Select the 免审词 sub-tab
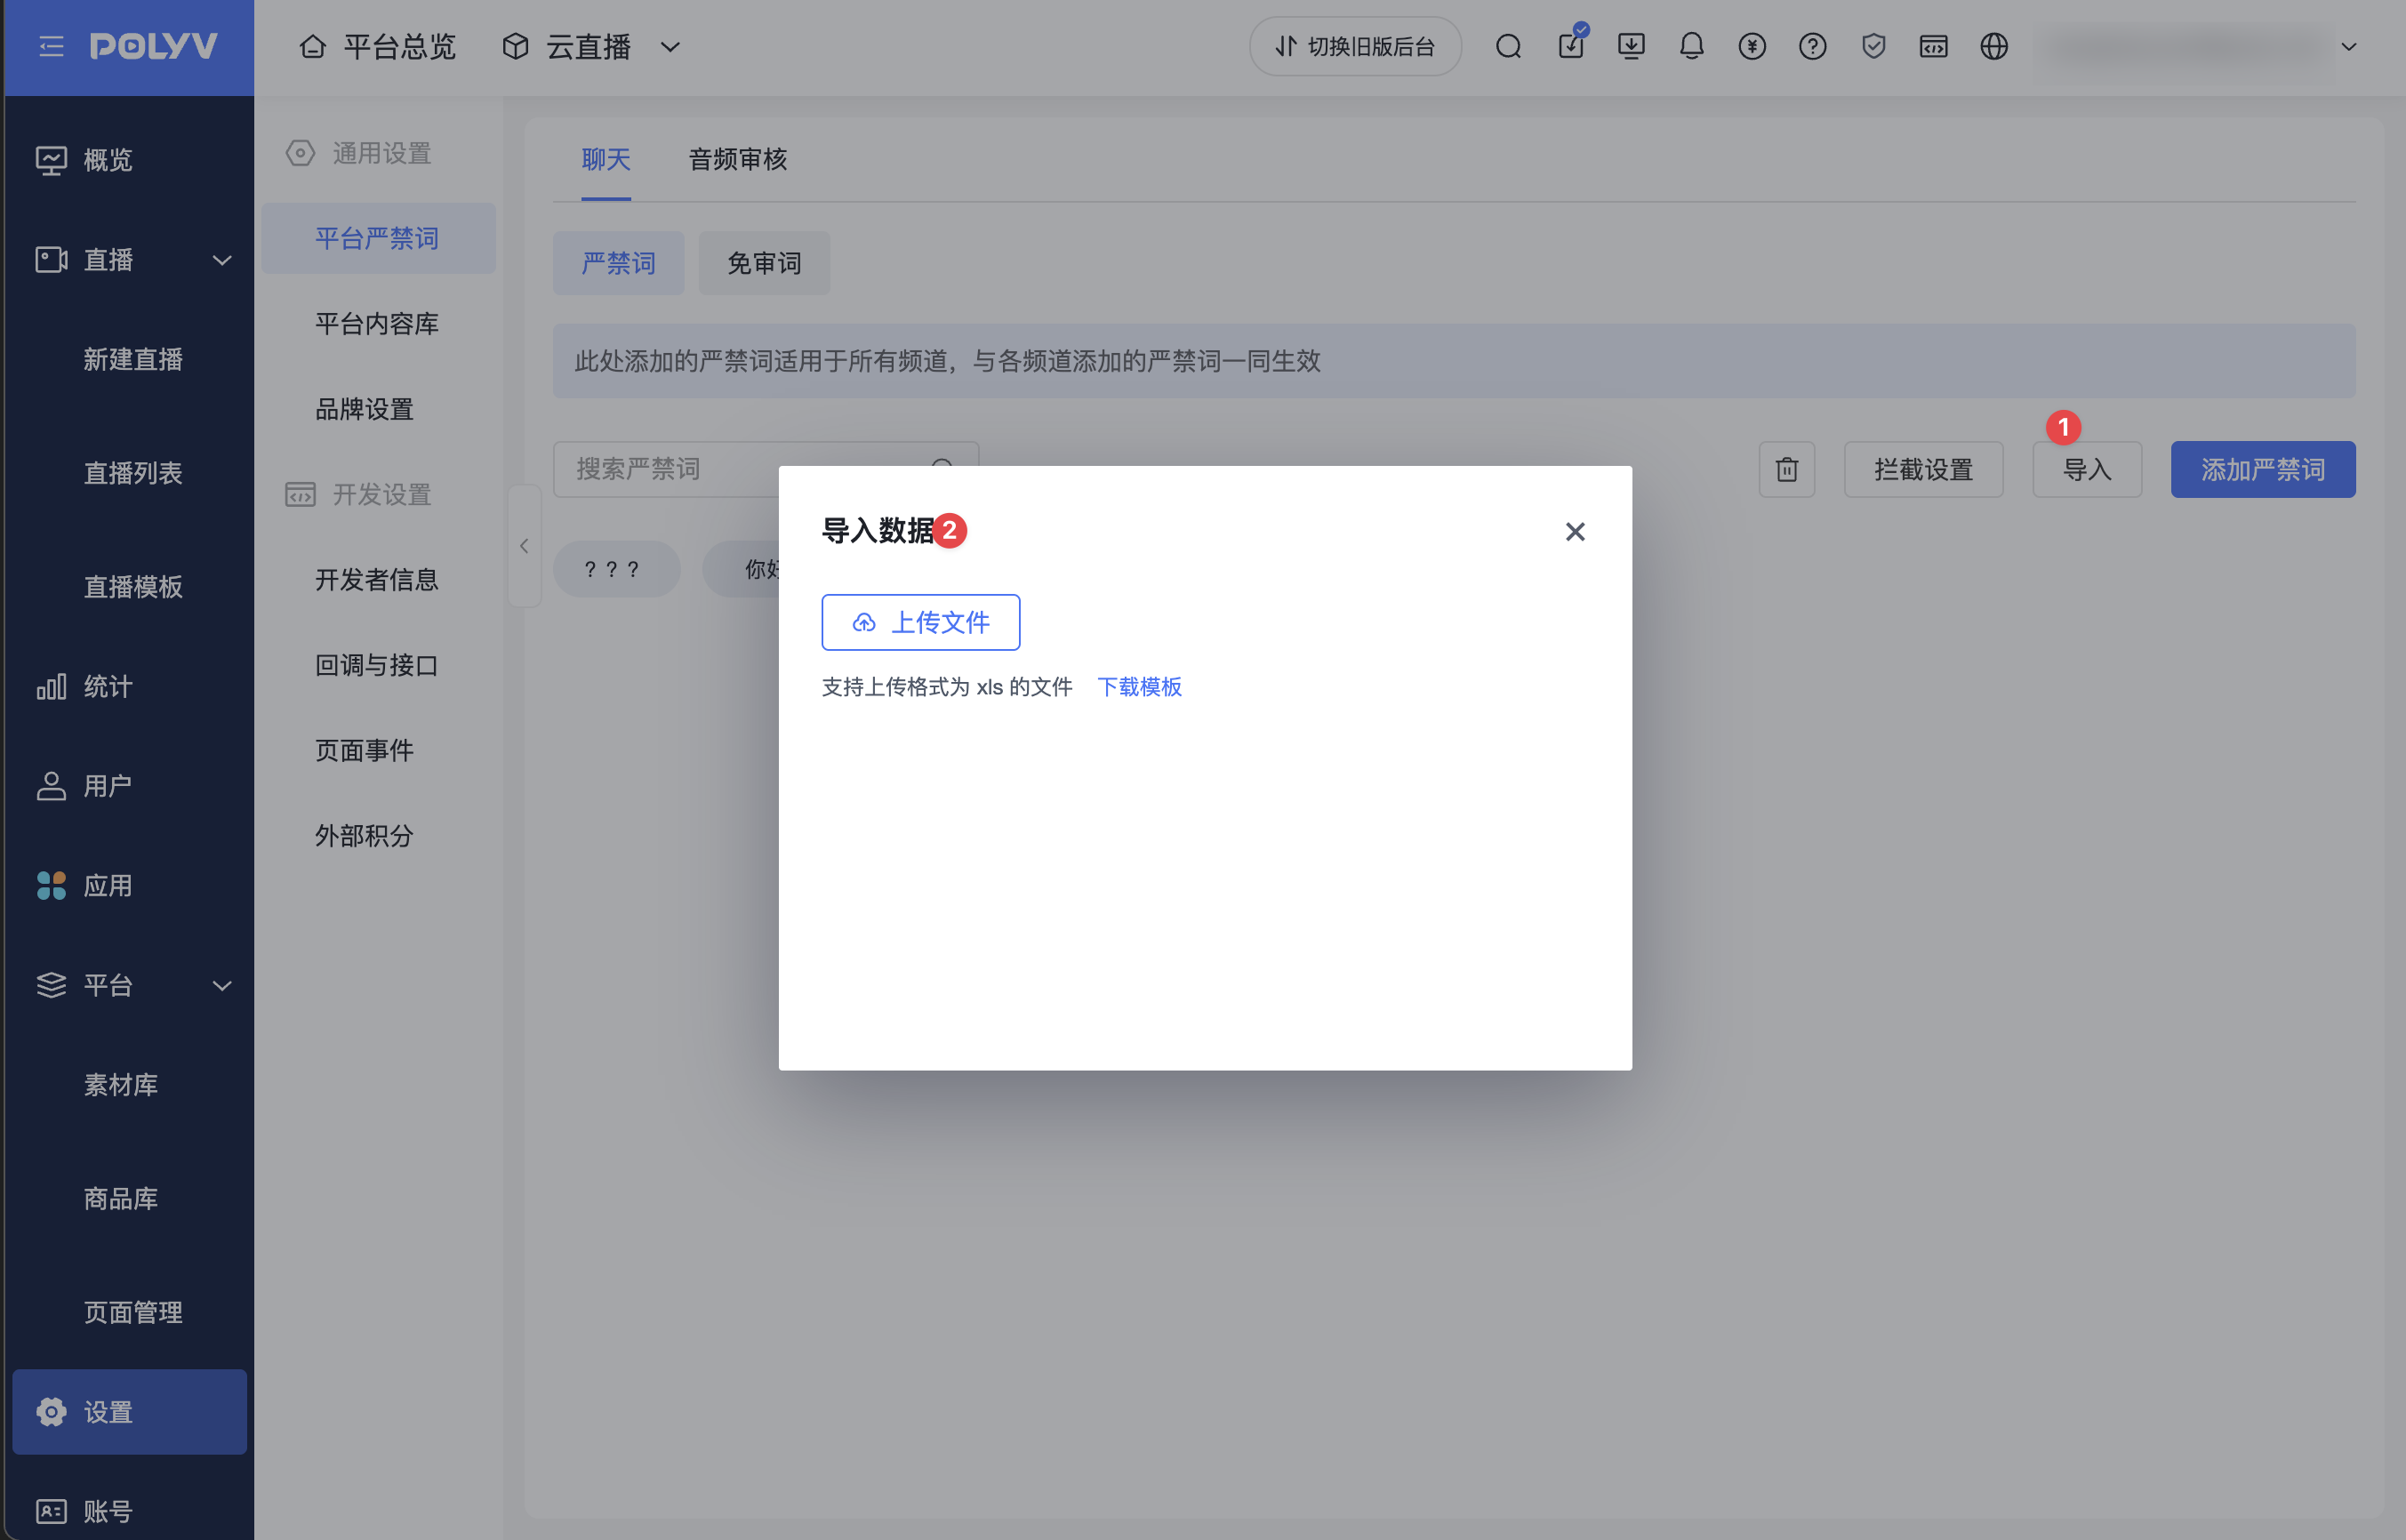The width and height of the screenshot is (2406, 1540). (x=764, y=263)
